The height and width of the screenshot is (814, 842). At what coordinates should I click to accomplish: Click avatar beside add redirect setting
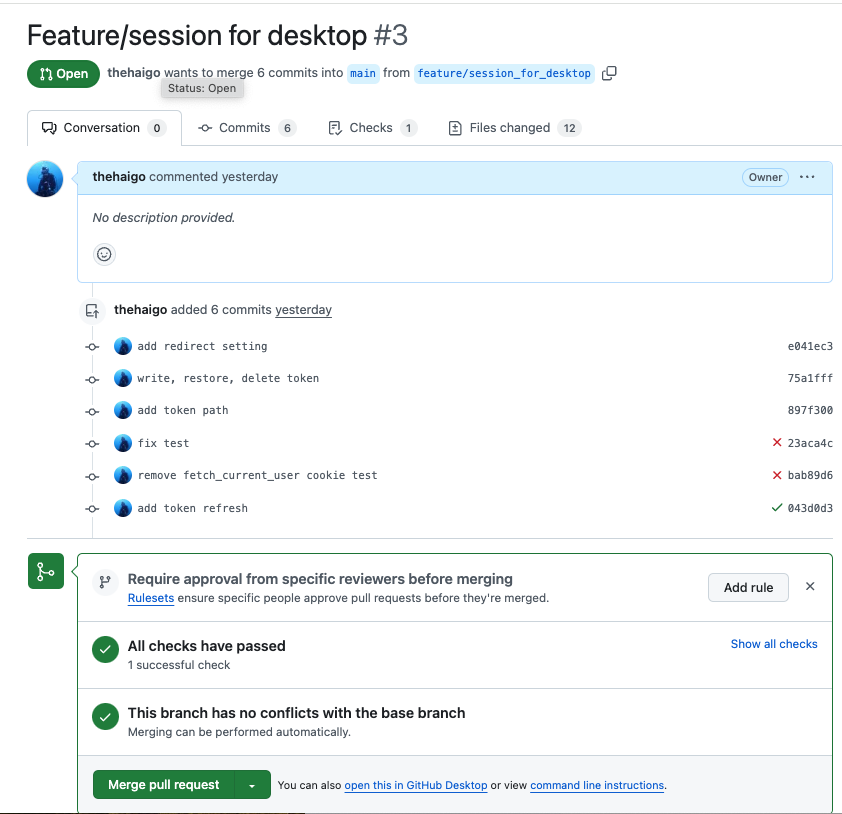pos(123,346)
